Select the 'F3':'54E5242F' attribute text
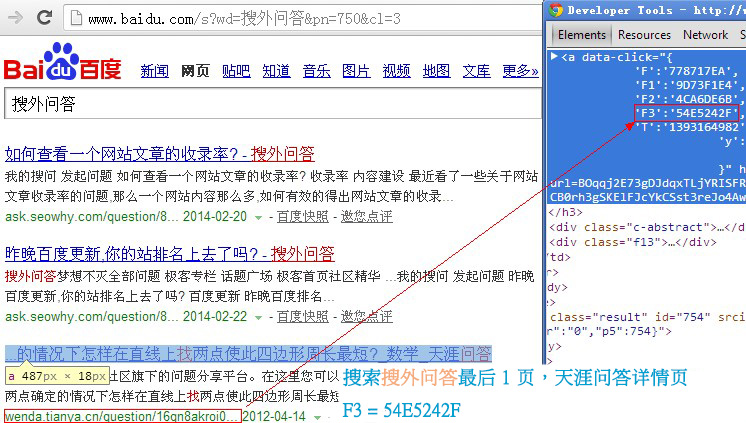Viewport: 746px width, 423px height. [x=687, y=113]
